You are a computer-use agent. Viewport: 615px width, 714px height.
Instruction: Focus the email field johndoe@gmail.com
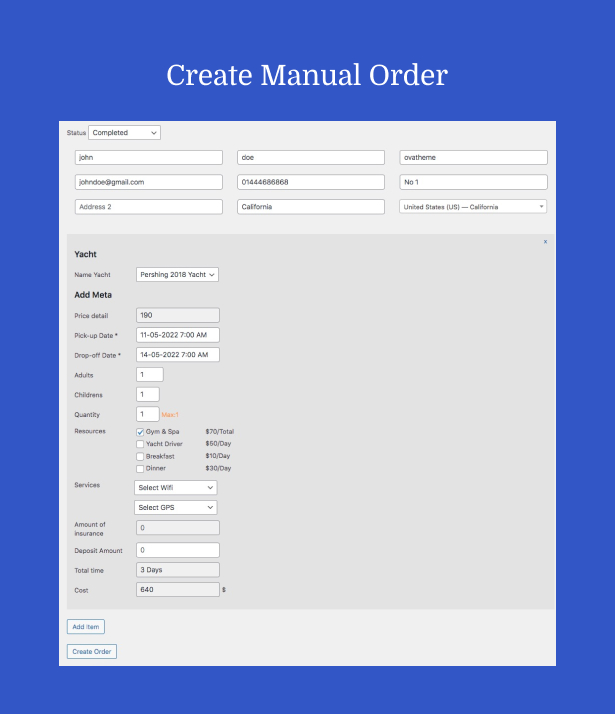[x=148, y=182]
